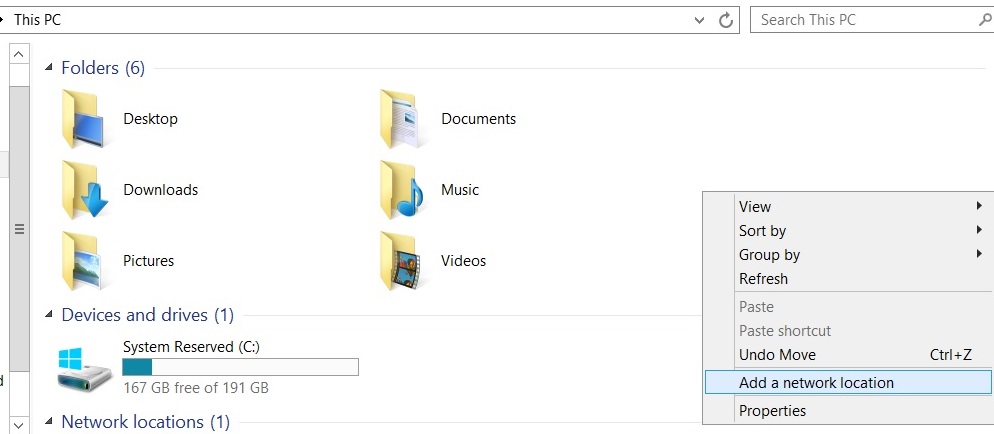Click the Devices and drives (1) header
The height and width of the screenshot is (434, 994).
pyautogui.click(x=148, y=315)
